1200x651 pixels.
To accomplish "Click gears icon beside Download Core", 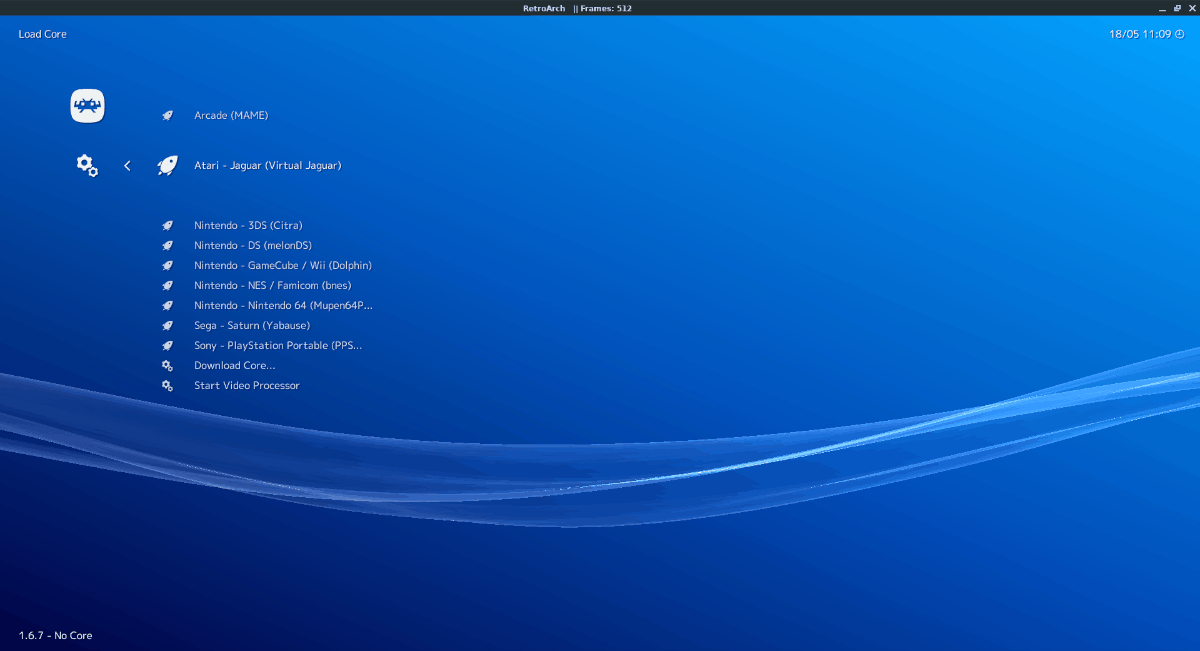I will pos(167,366).
